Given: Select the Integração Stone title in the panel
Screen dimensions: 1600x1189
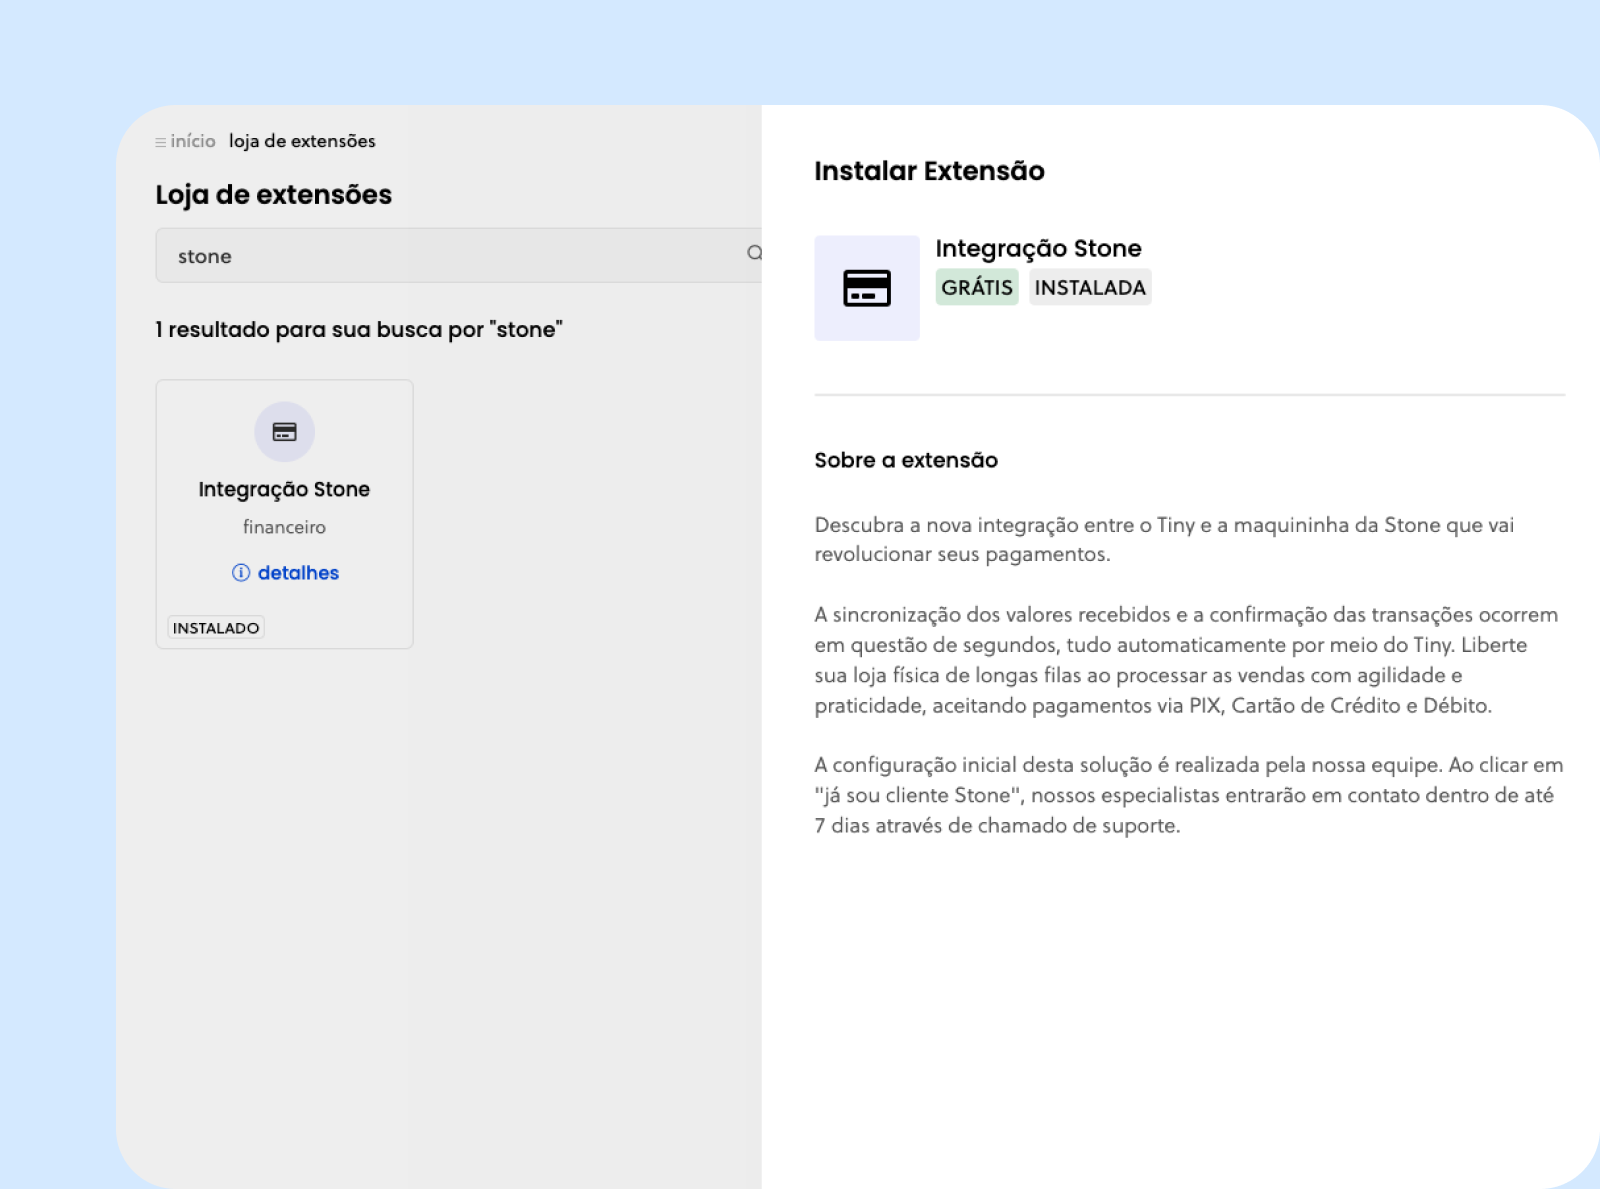Looking at the screenshot, I should [1038, 248].
